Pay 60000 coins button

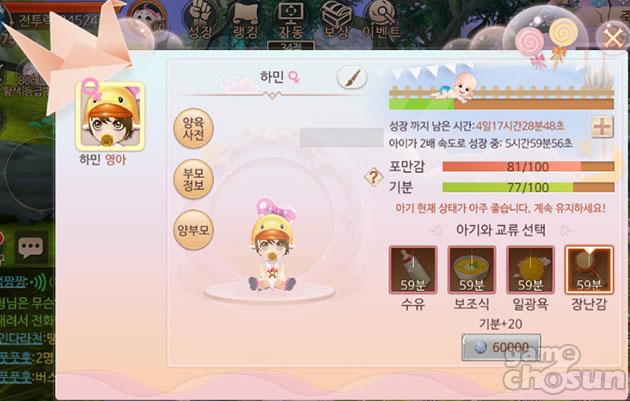(501, 348)
